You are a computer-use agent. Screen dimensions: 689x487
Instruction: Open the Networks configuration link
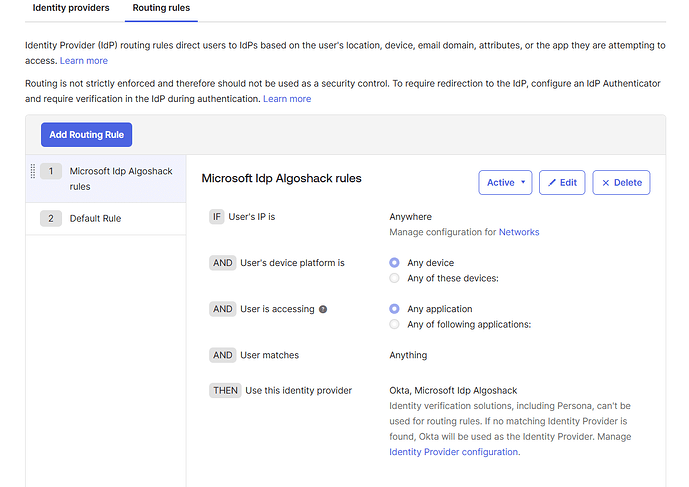click(x=519, y=232)
